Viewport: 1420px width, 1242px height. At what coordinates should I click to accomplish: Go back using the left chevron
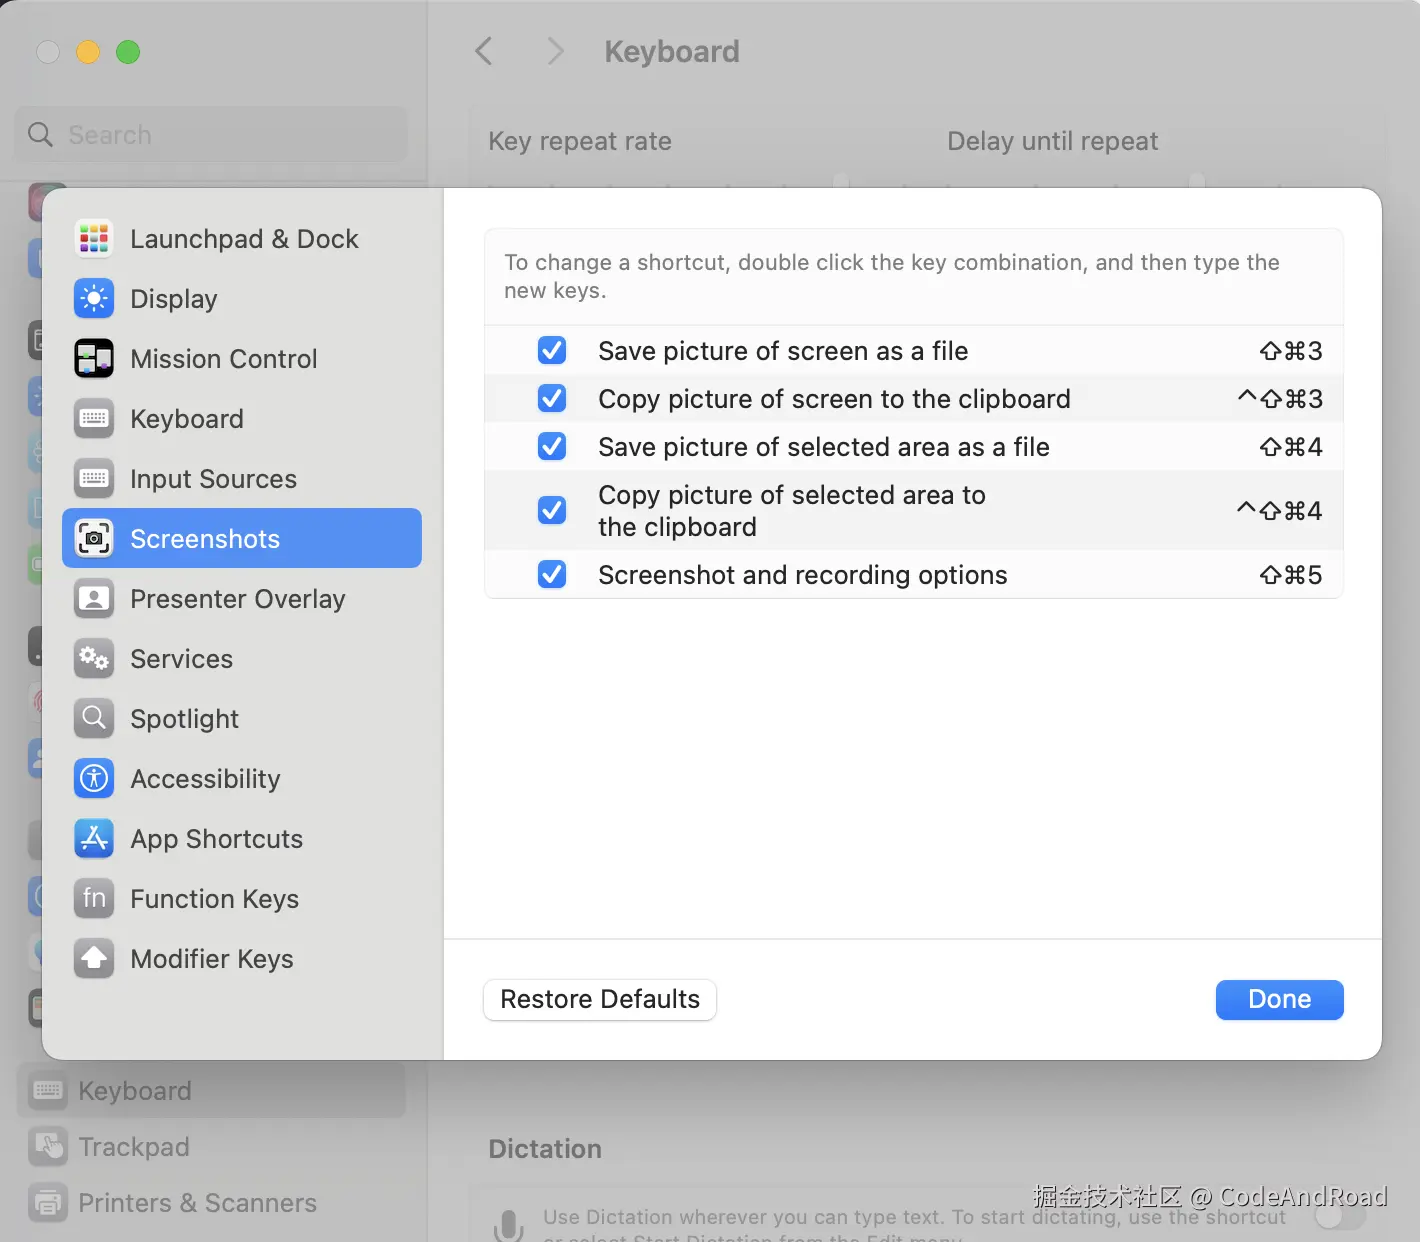click(x=484, y=52)
